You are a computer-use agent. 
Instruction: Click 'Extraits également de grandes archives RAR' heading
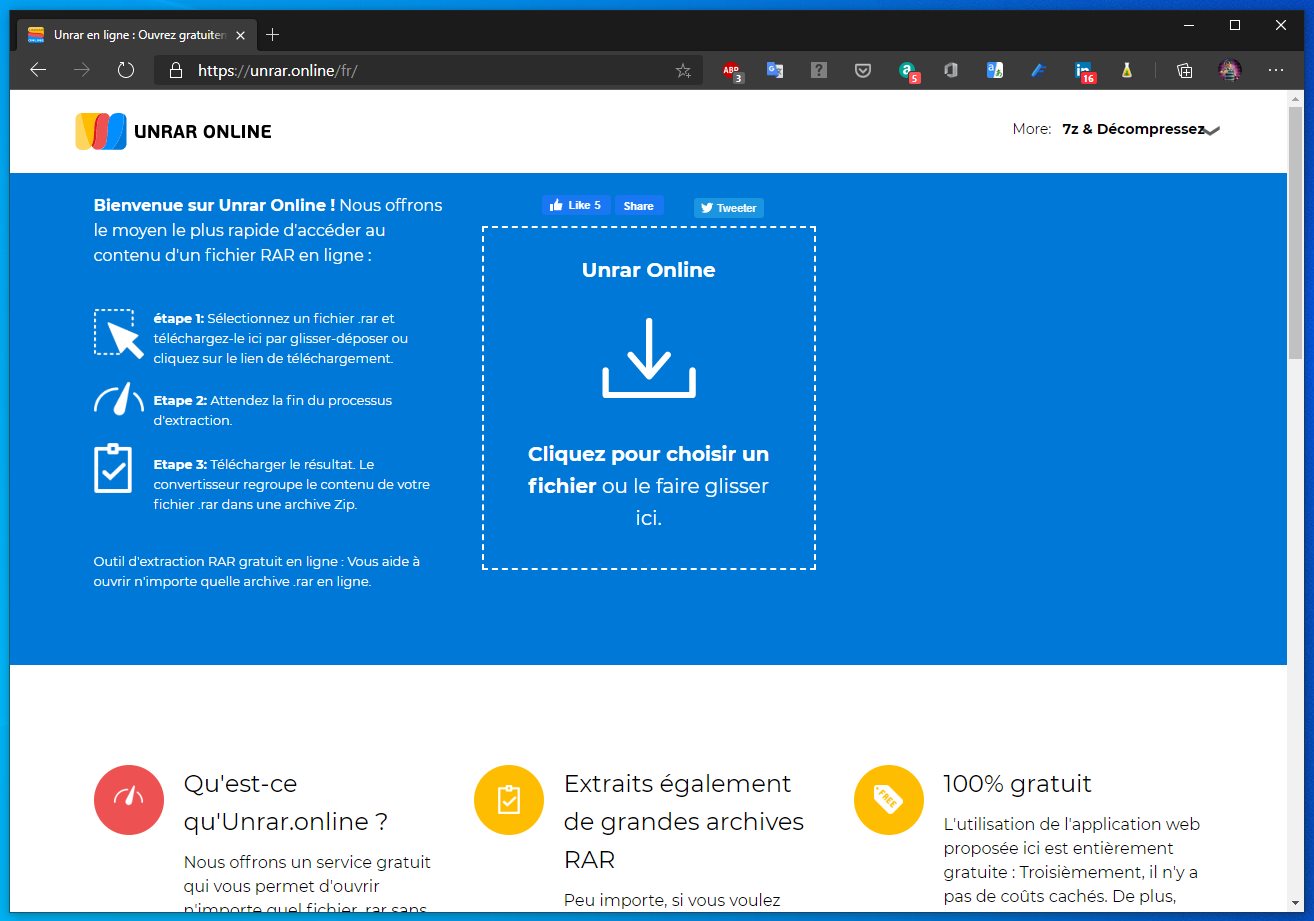(x=684, y=822)
